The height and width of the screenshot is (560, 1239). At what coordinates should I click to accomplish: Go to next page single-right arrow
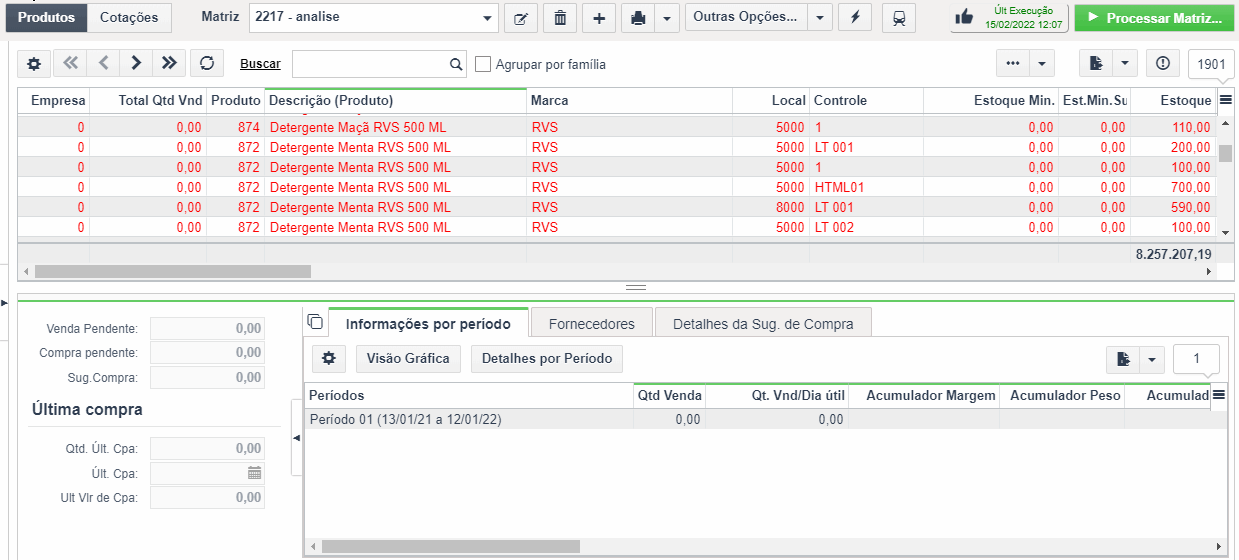(136, 64)
